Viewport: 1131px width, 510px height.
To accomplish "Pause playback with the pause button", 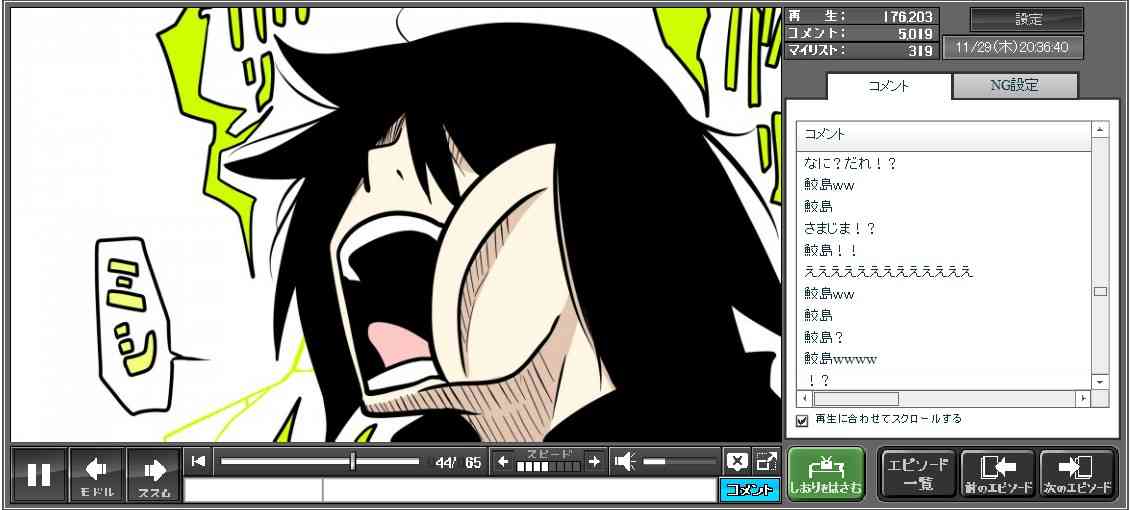I will coord(39,474).
